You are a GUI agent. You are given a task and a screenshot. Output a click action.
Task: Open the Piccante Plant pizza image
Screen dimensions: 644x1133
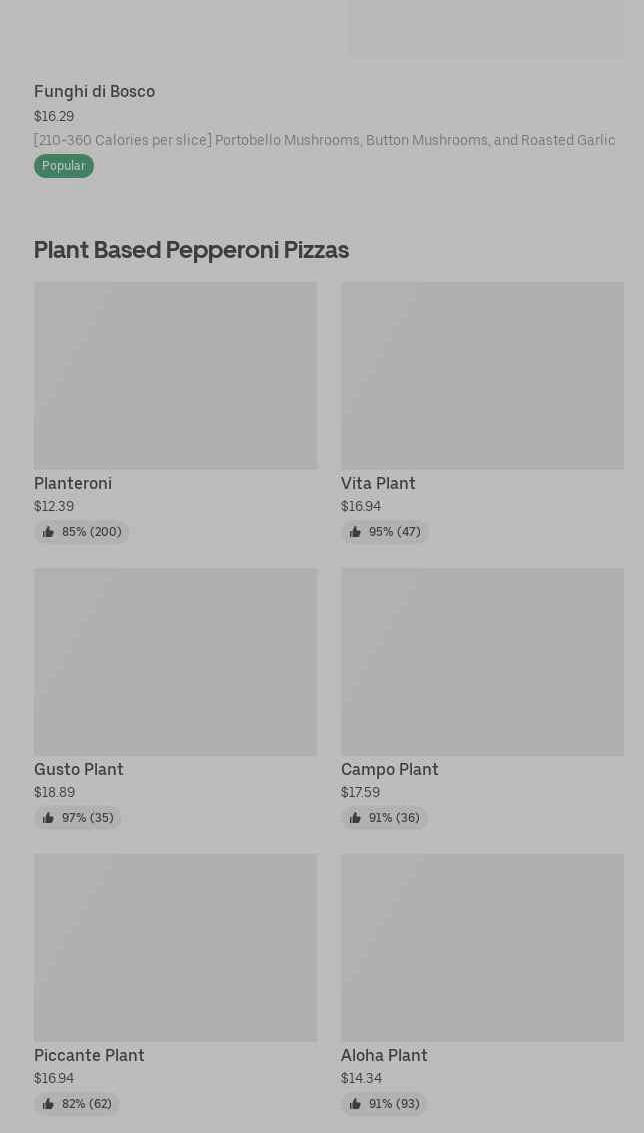tap(175, 947)
